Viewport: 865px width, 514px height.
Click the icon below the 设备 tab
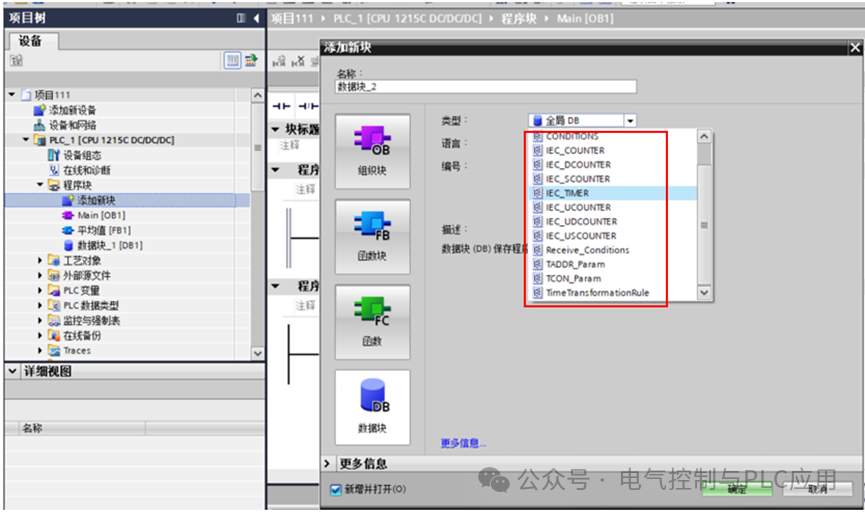tap(16, 61)
